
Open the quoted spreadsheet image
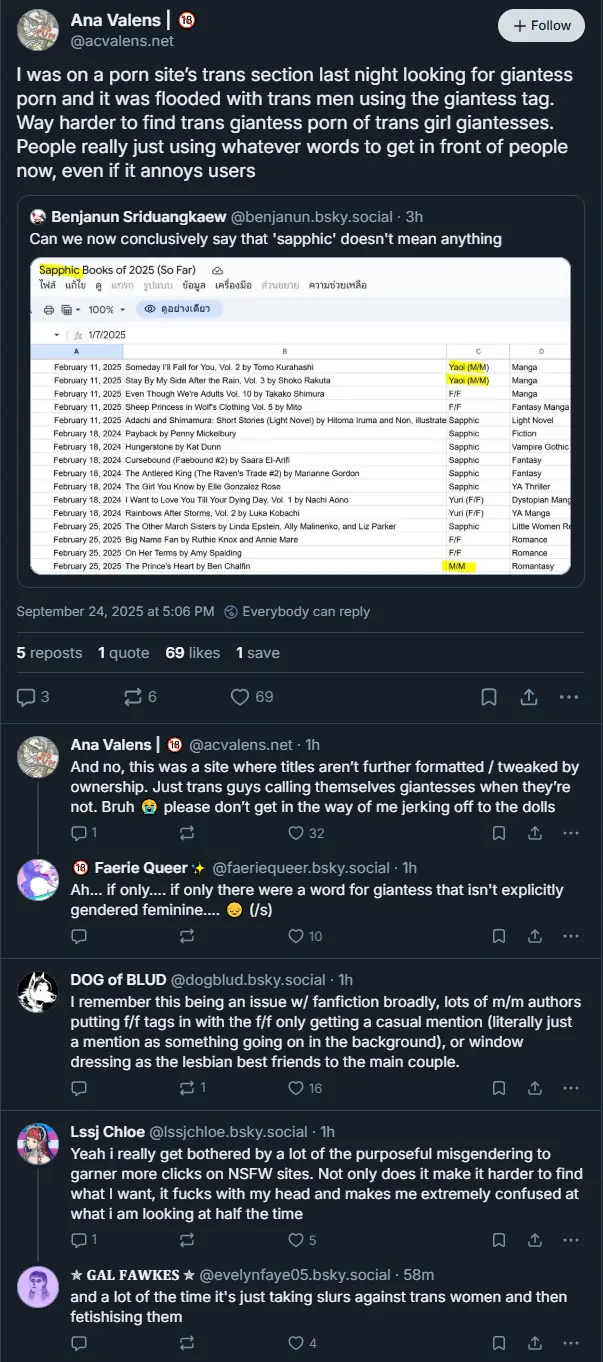pos(300,415)
